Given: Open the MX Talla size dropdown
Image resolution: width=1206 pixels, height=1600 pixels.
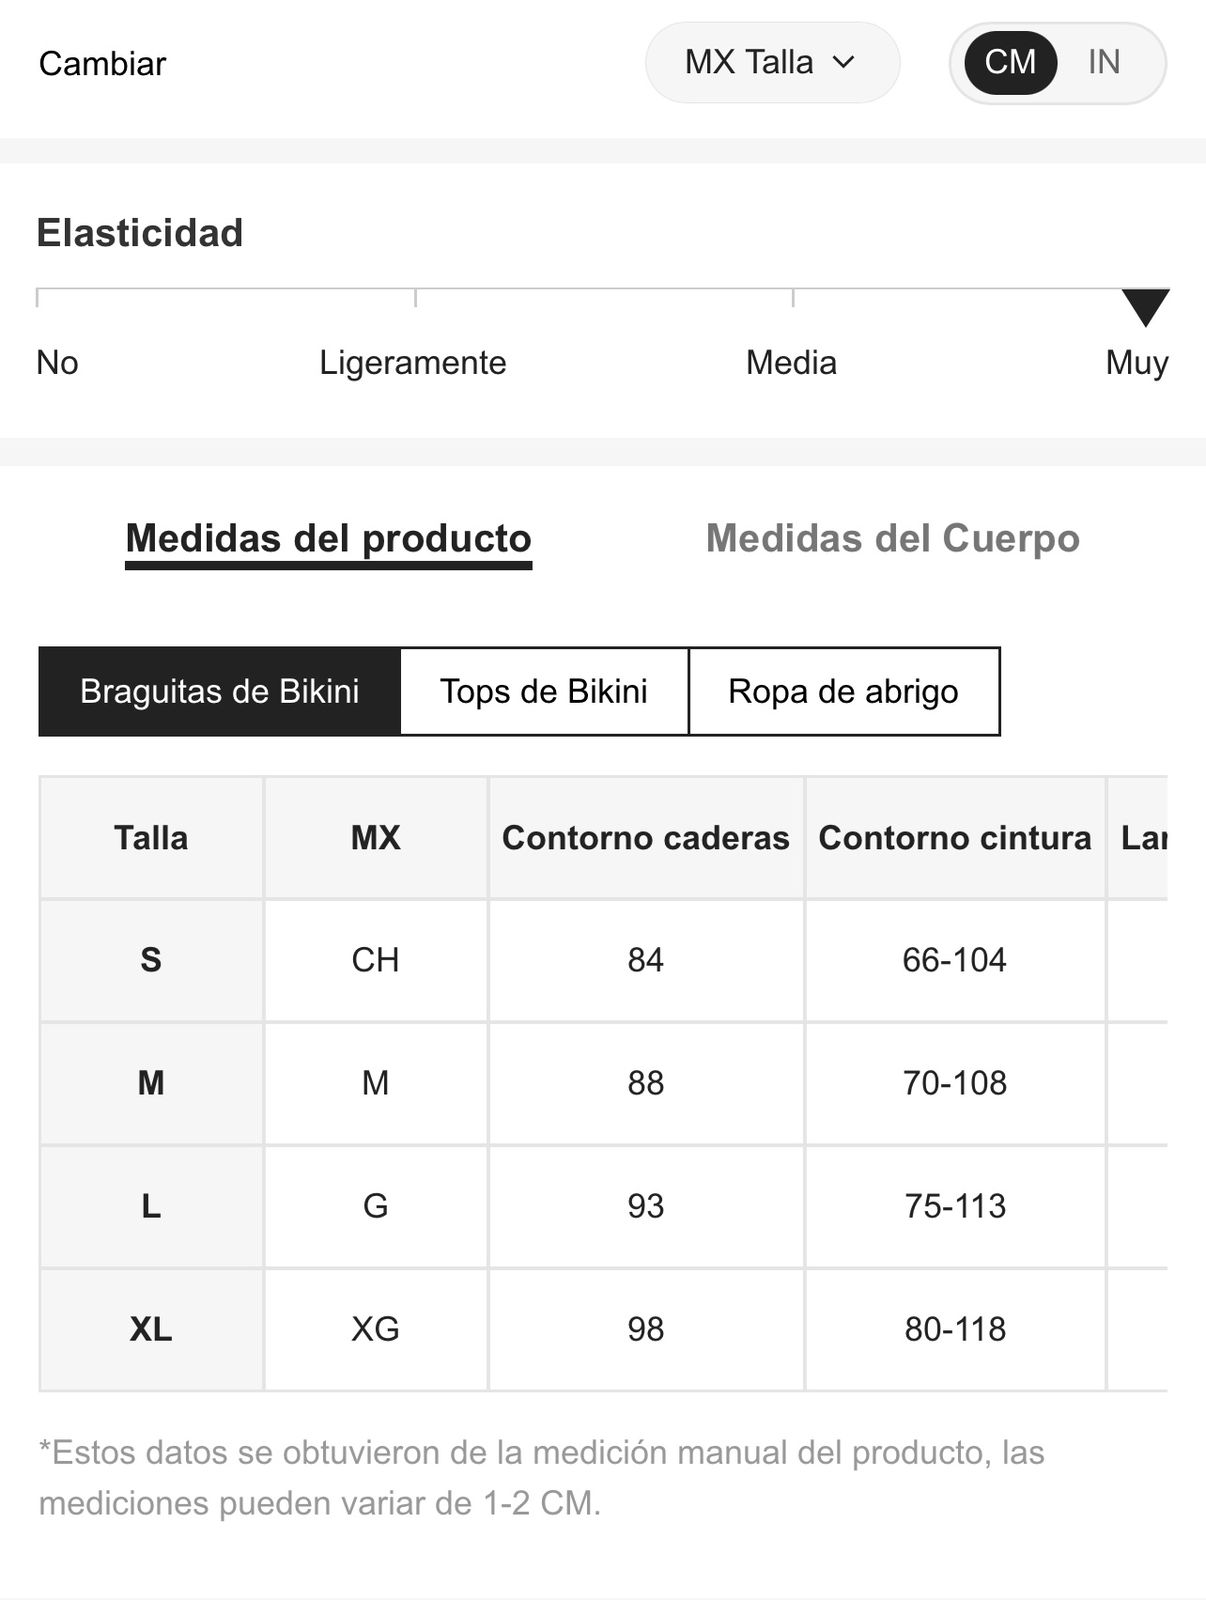Looking at the screenshot, I should pos(771,62).
